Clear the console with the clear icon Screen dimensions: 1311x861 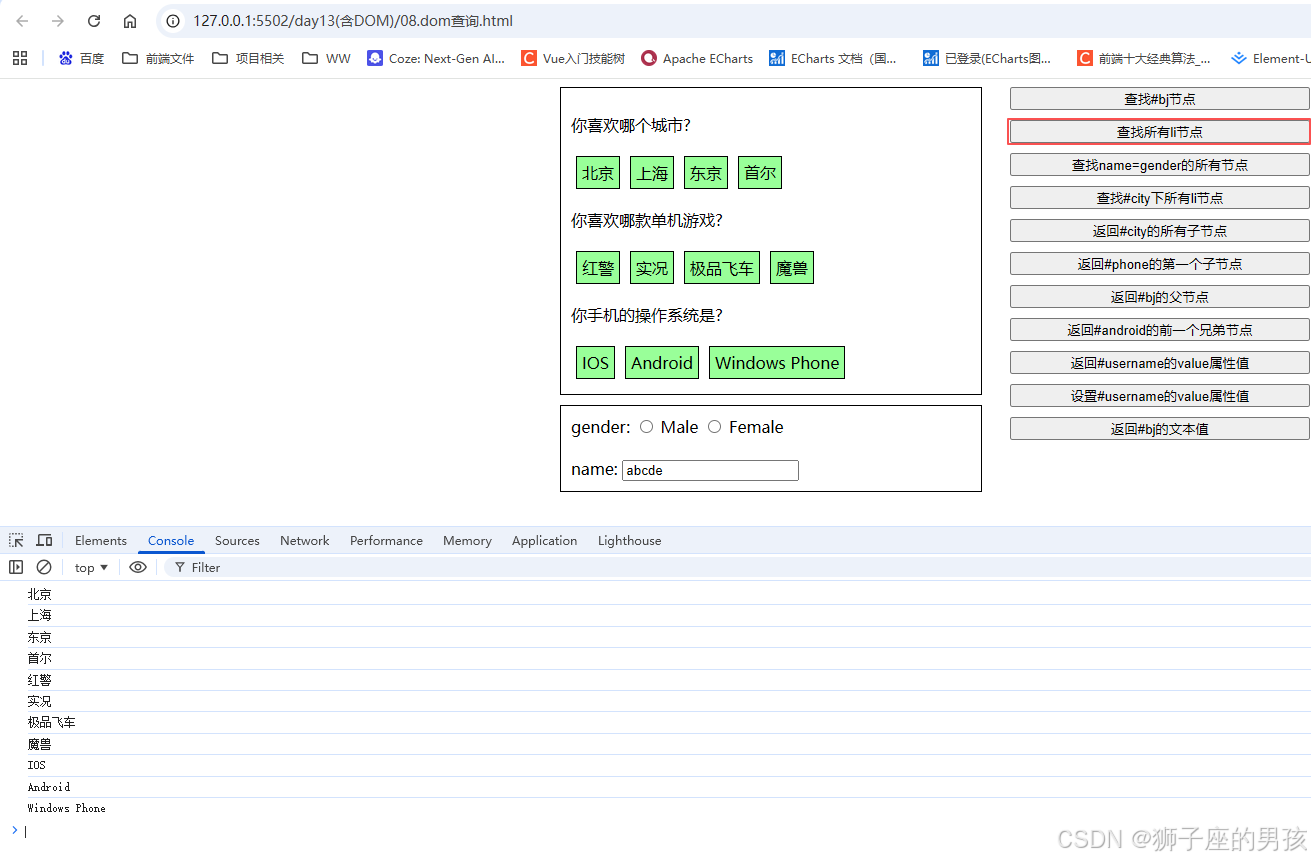(44, 567)
